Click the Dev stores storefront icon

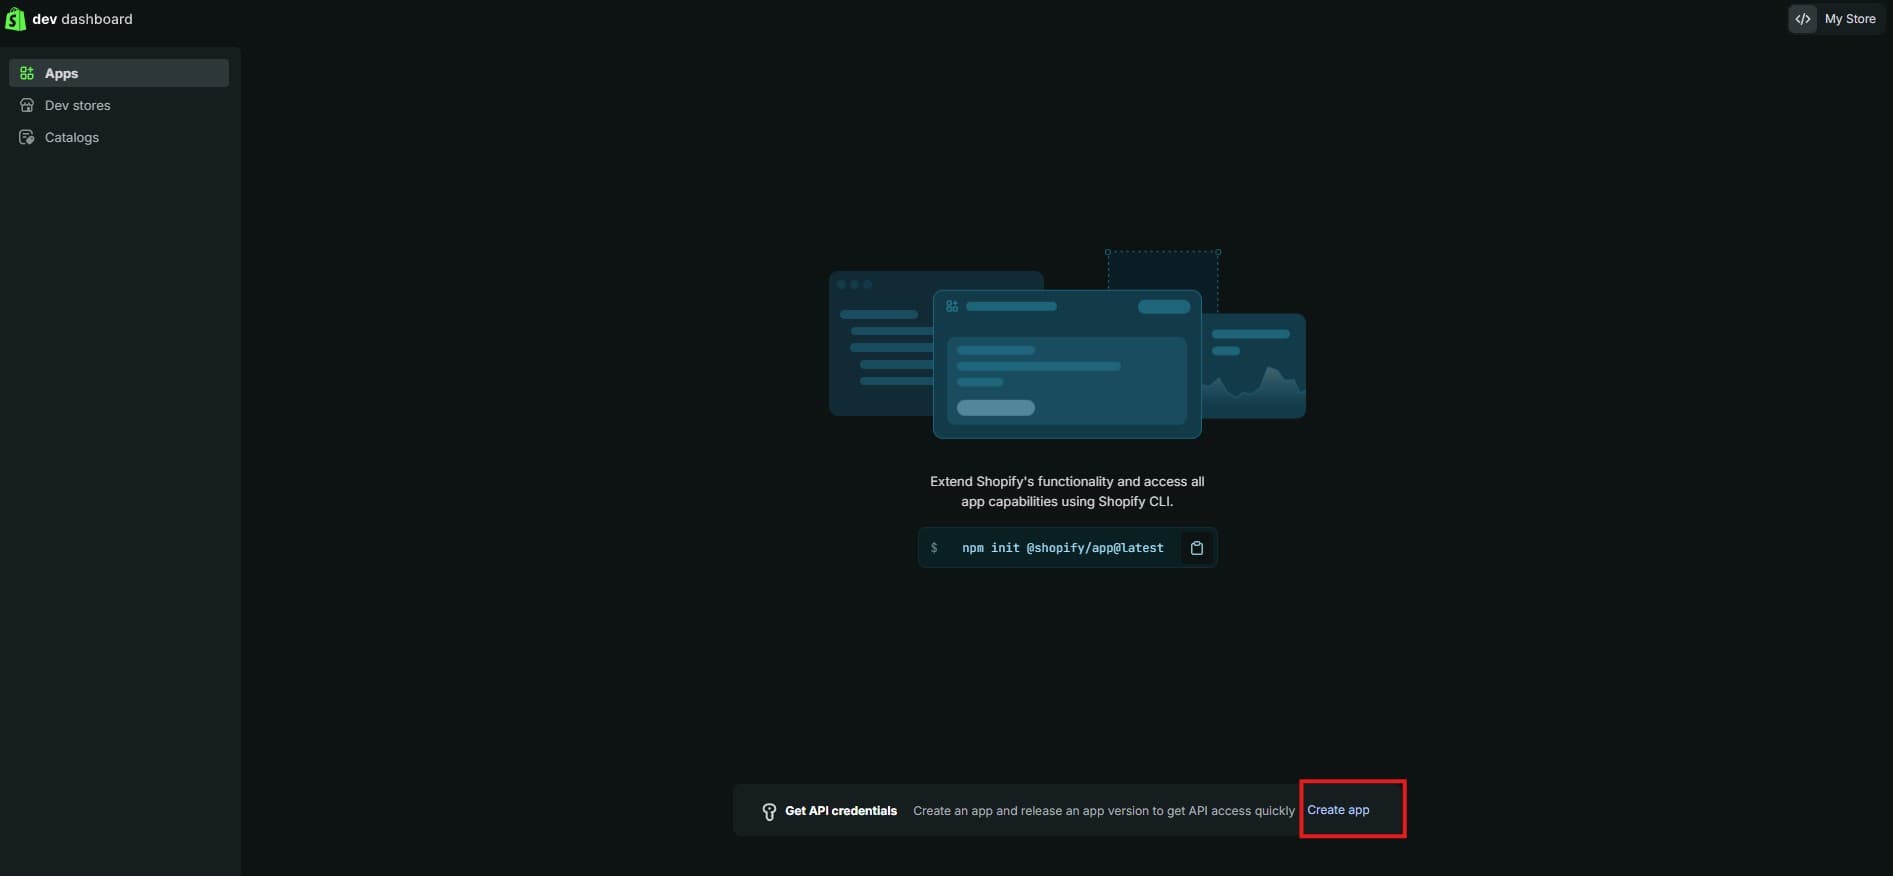tap(27, 105)
